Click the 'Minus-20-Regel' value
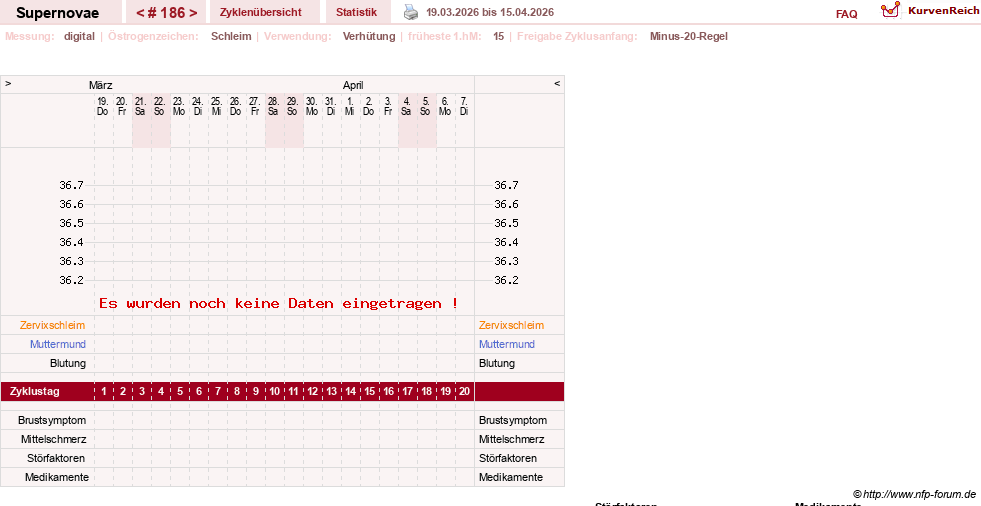 [x=688, y=36]
